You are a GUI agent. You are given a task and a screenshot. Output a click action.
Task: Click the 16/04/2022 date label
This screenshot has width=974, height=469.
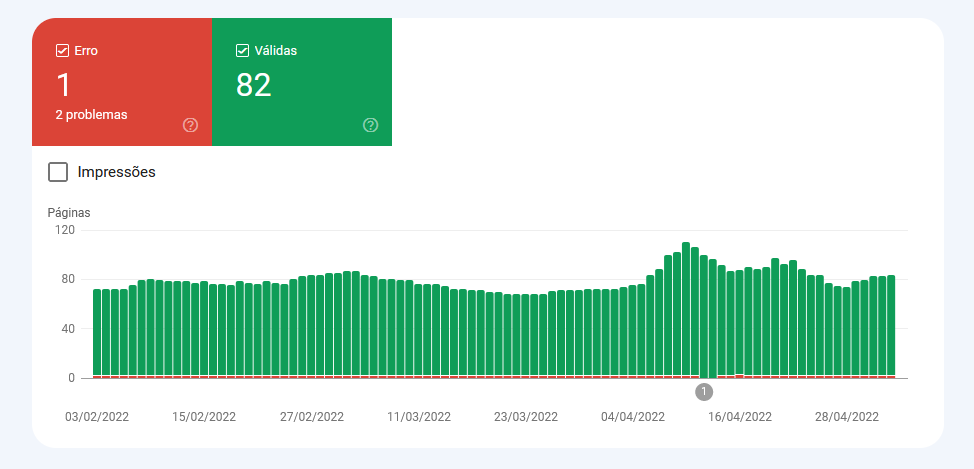pos(740,417)
